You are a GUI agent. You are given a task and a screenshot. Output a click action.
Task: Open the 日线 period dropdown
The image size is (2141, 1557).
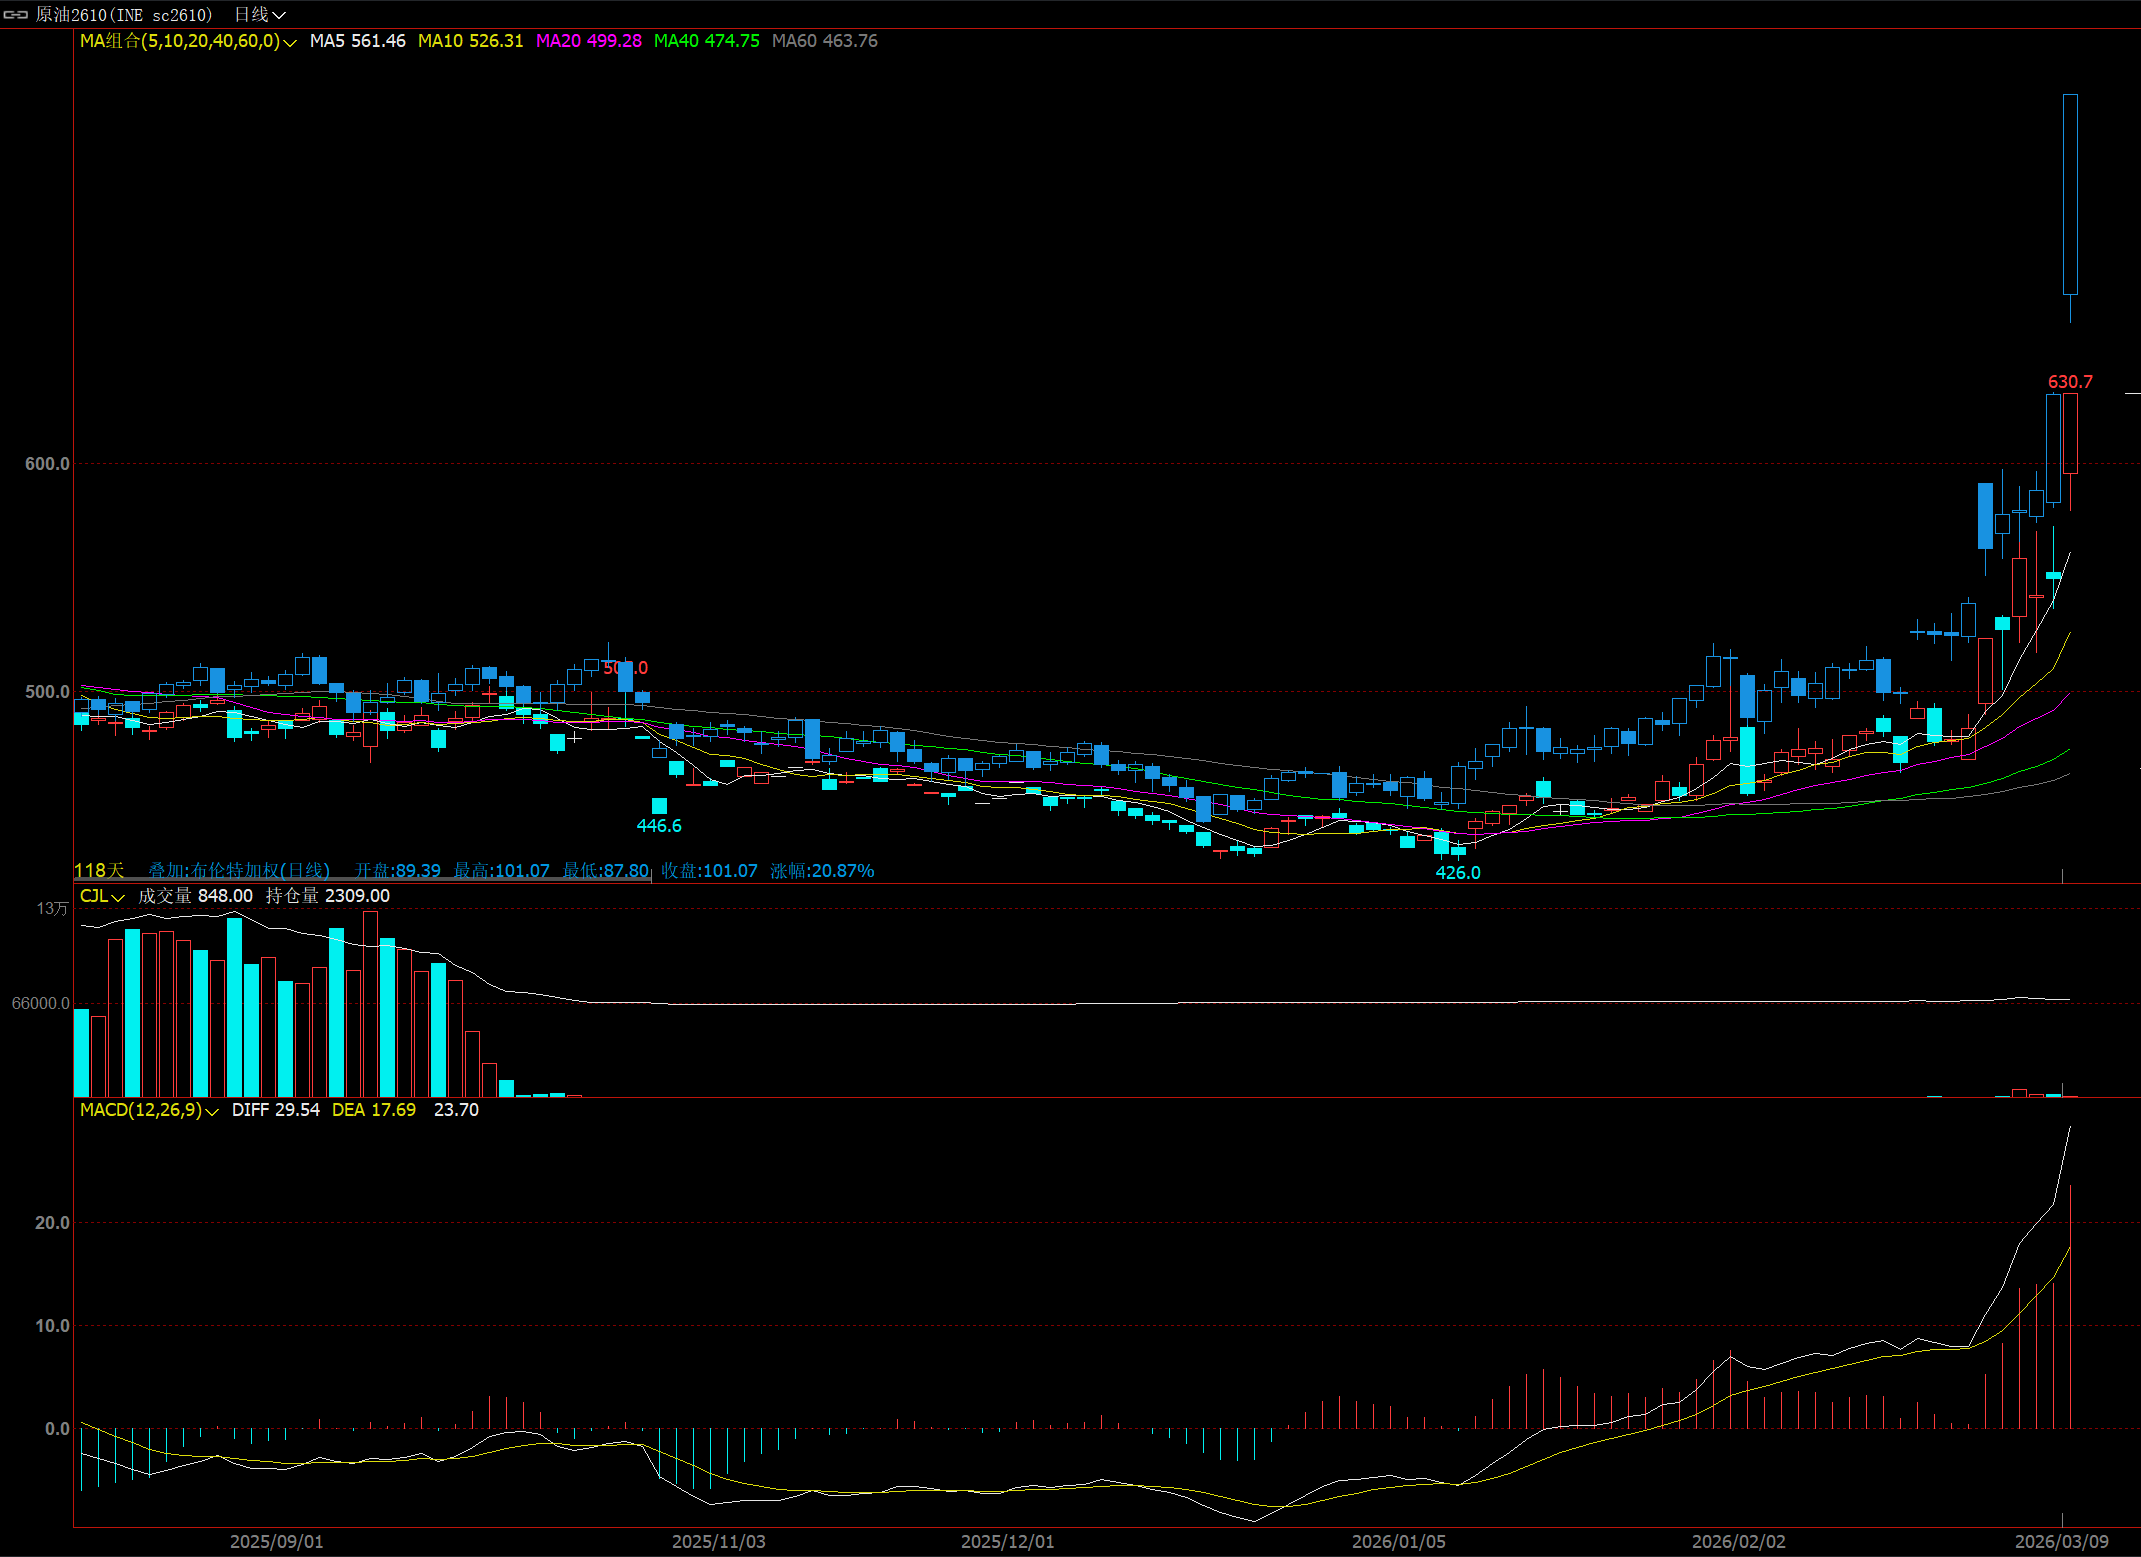(x=259, y=15)
